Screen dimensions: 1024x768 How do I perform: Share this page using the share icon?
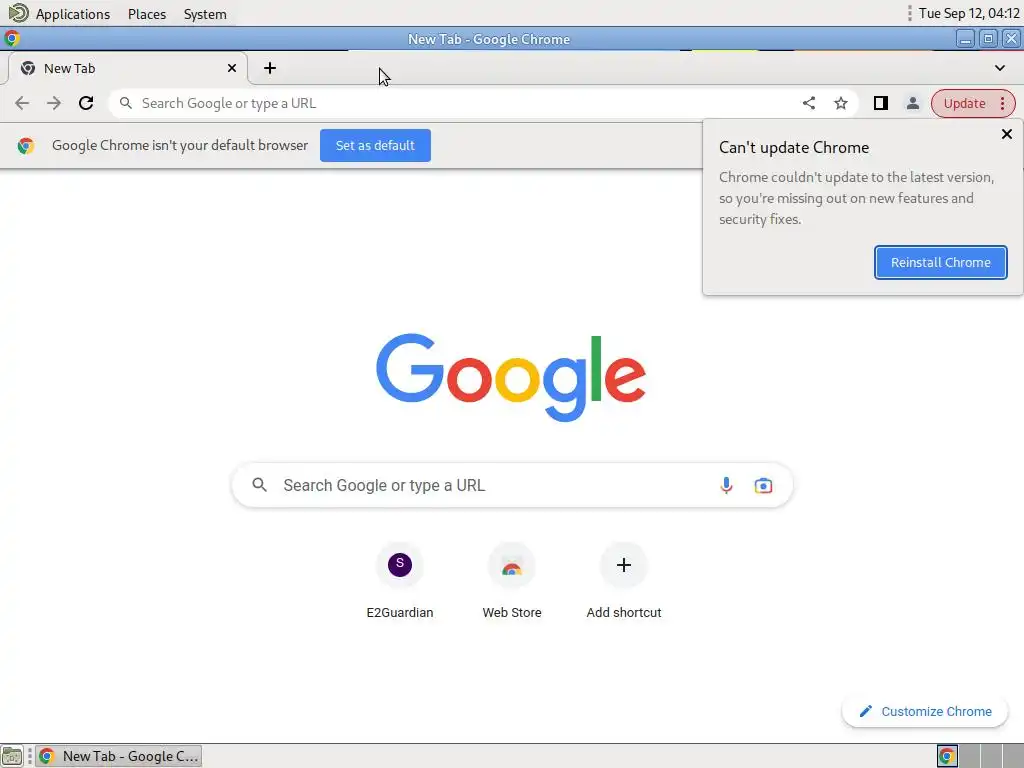(x=808, y=103)
